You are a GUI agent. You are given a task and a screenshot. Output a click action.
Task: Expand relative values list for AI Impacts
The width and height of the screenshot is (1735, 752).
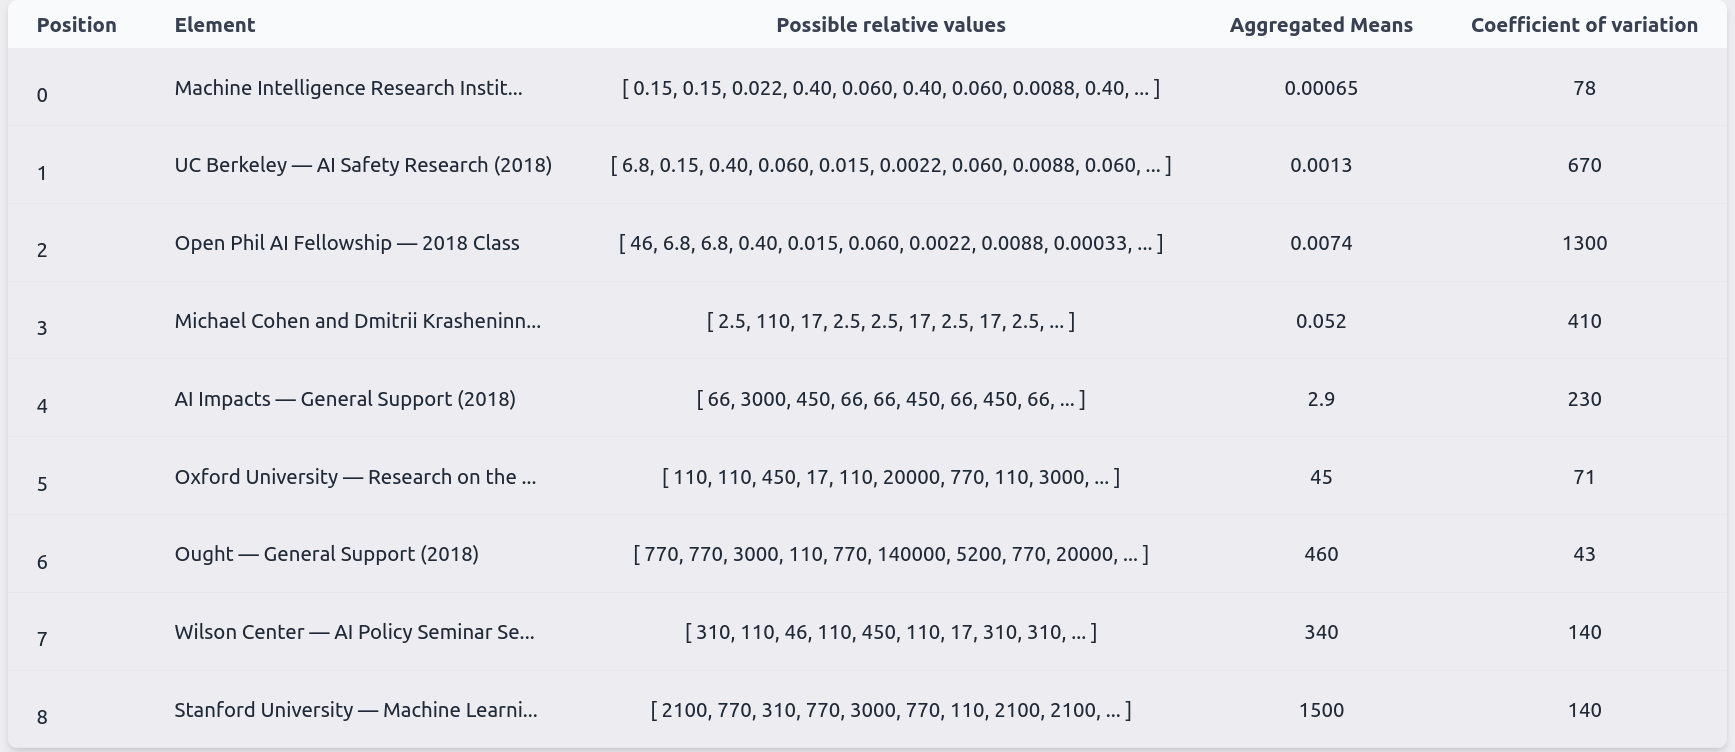[x=890, y=399]
